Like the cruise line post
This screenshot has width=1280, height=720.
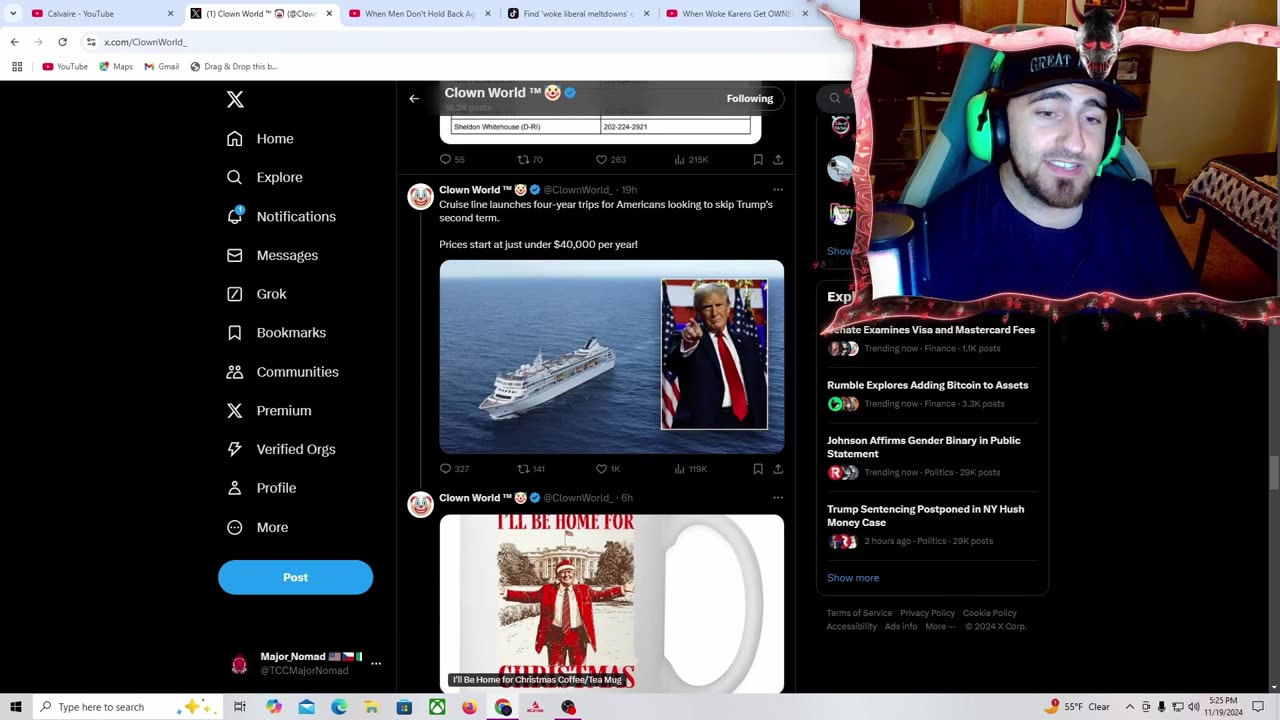[x=601, y=468]
